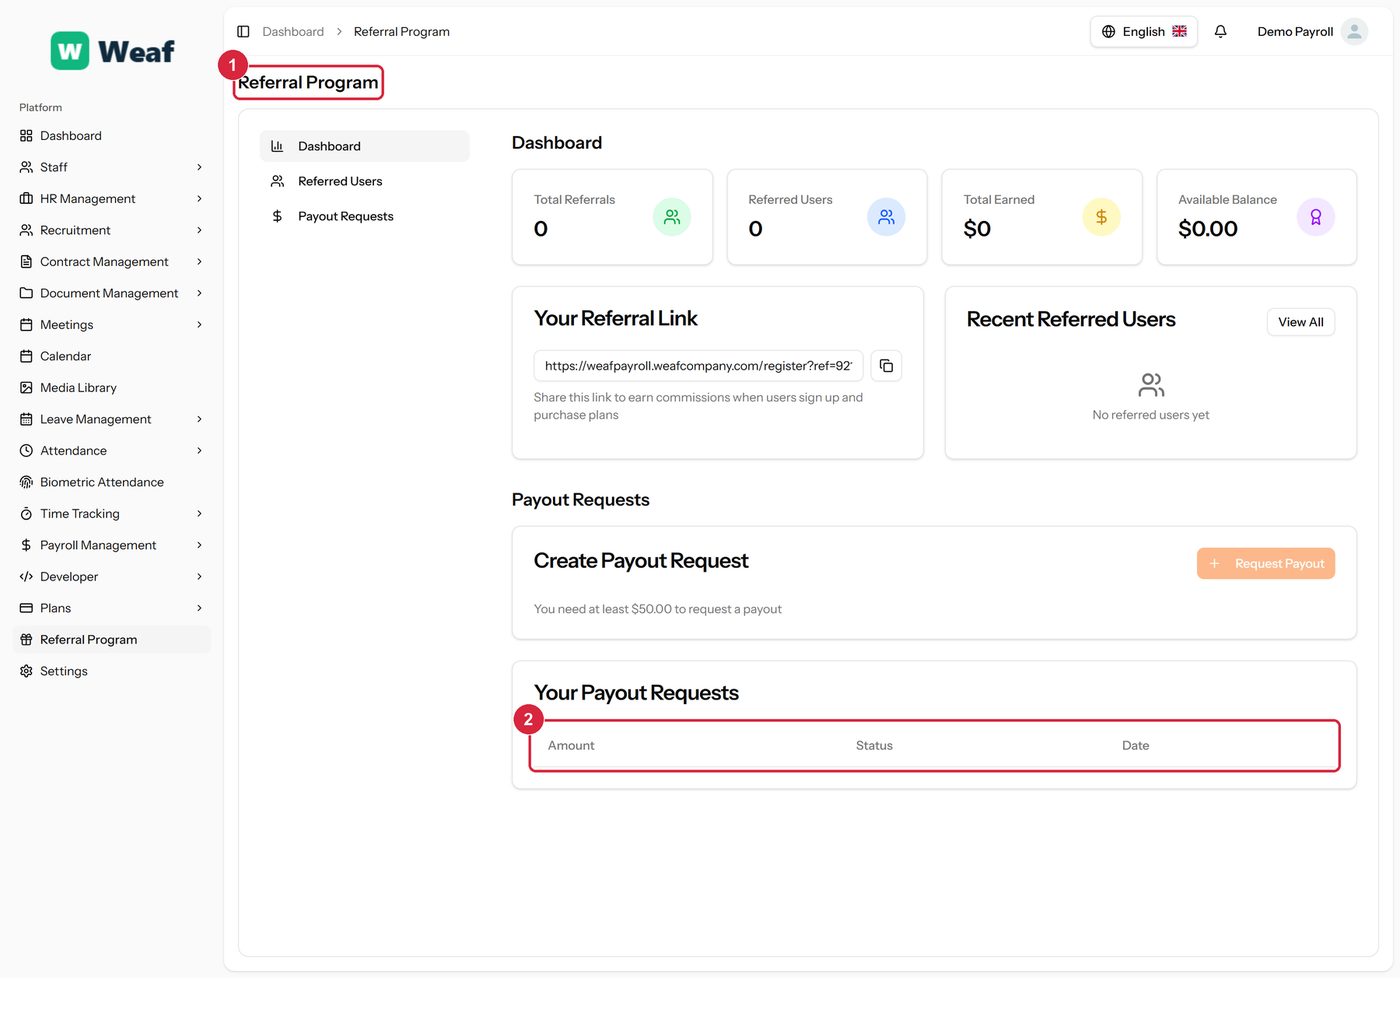Open Calendar in the sidebar
This screenshot has width=1400, height=1020.
[x=112, y=356]
